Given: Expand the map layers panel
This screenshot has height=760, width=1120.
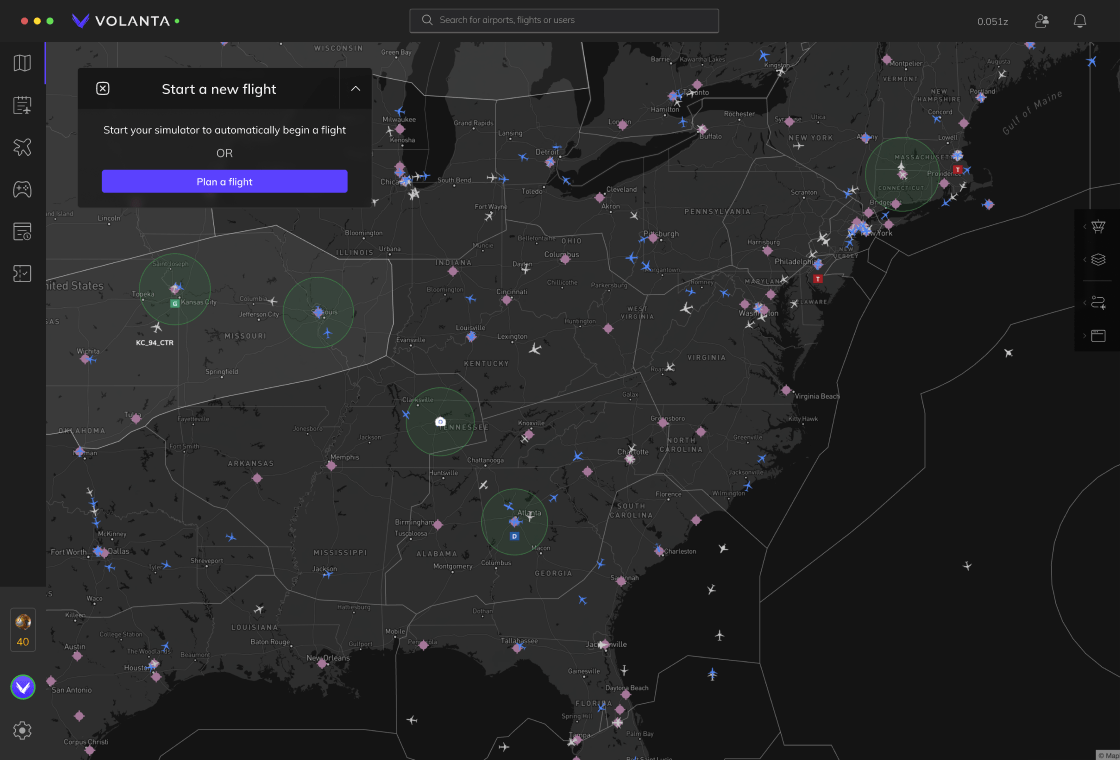Looking at the screenshot, I should [1097, 259].
